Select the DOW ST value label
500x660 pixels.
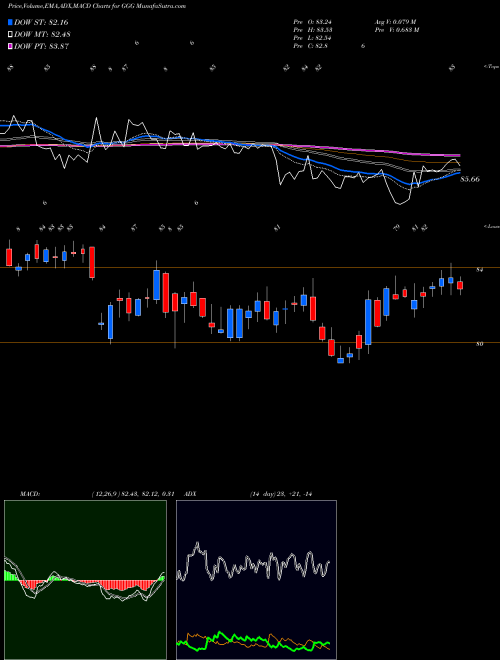[x=41, y=22]
